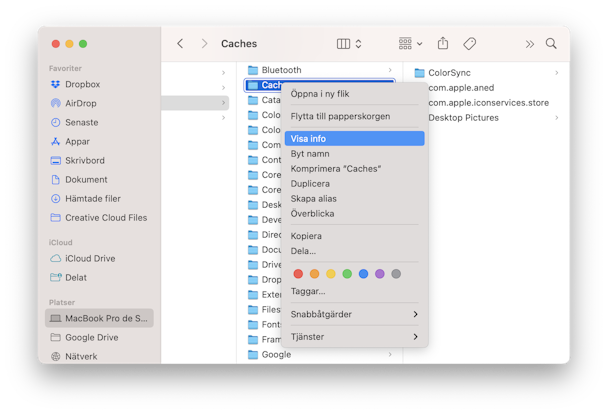Expand the Tjänster submenu

tap(354, 336)
